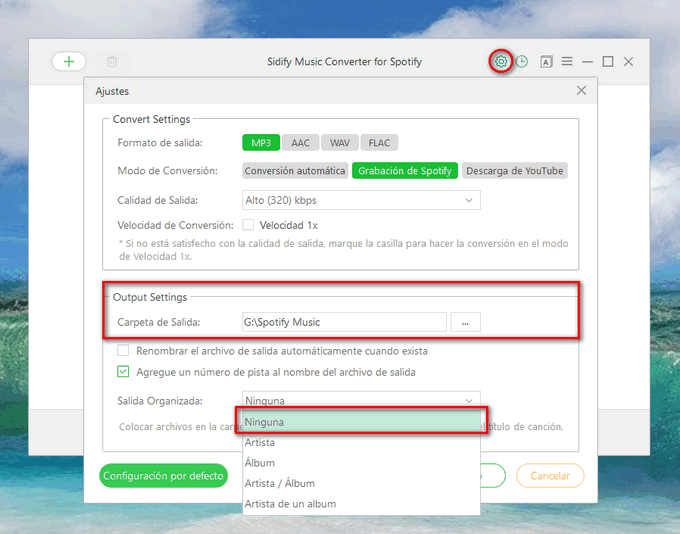Close the Sidify main window

[628, 62]
